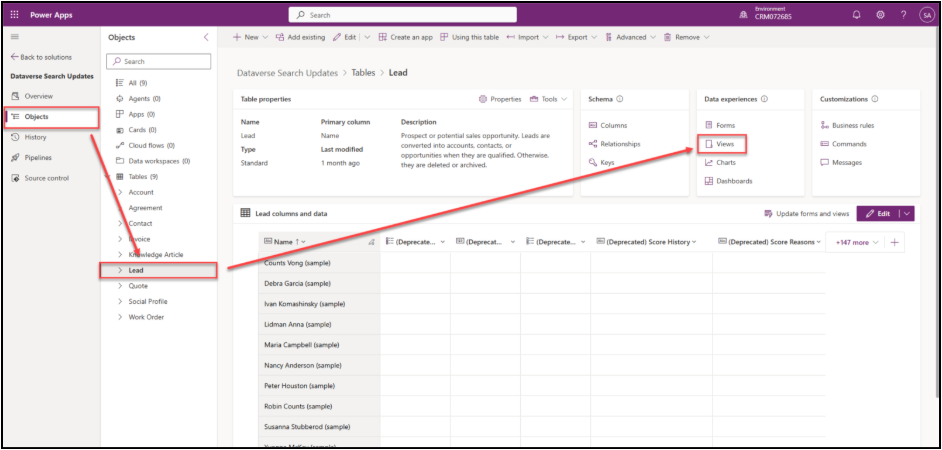942x450 pixels.
Task: Click the Schema info icon
Action: point(620,99)
